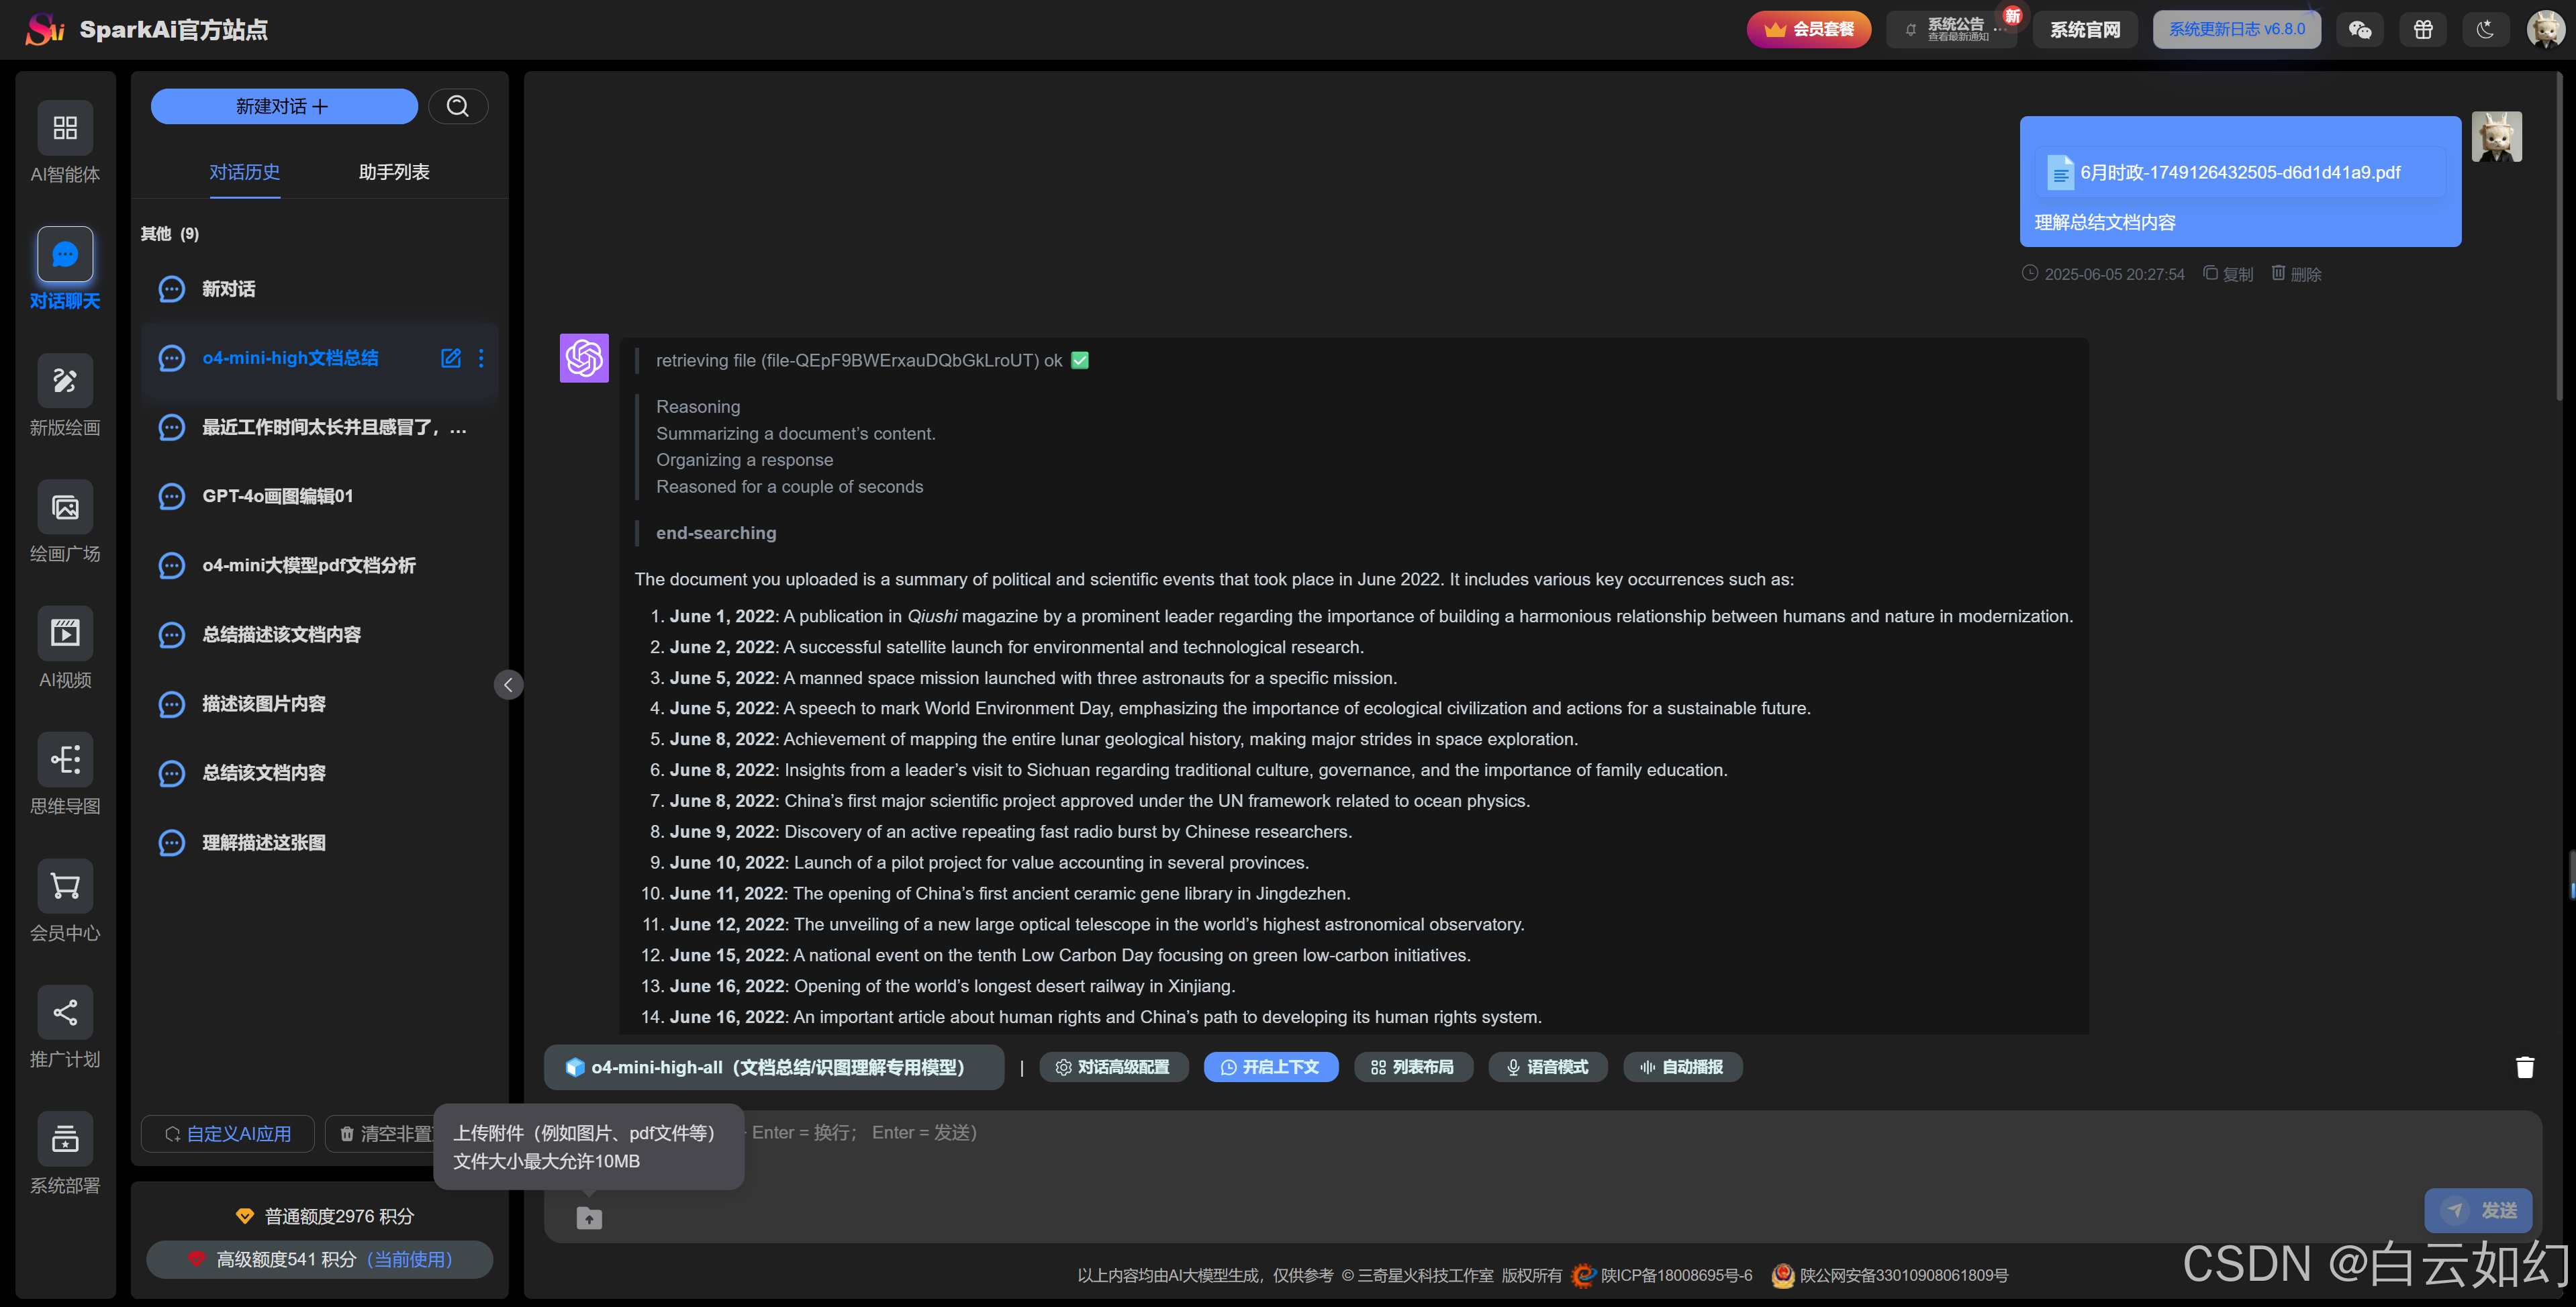Open the AI智能体 sidebar icon

[65, 128]
